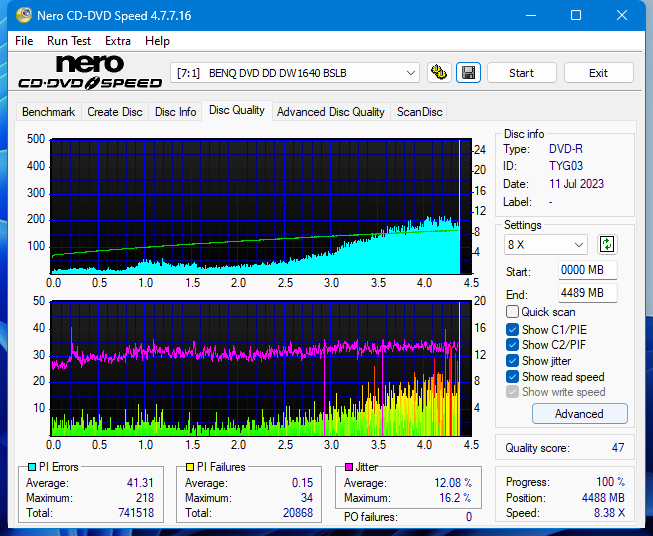Click the PI Errors average 41.31
Viewport: 653px width, 536px height.
[140, 483]
